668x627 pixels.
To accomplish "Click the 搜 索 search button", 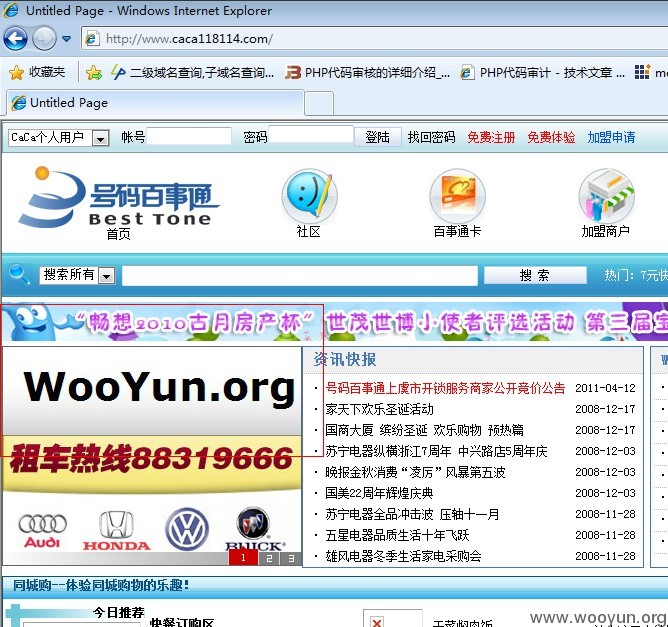I will tap(535, 275).
